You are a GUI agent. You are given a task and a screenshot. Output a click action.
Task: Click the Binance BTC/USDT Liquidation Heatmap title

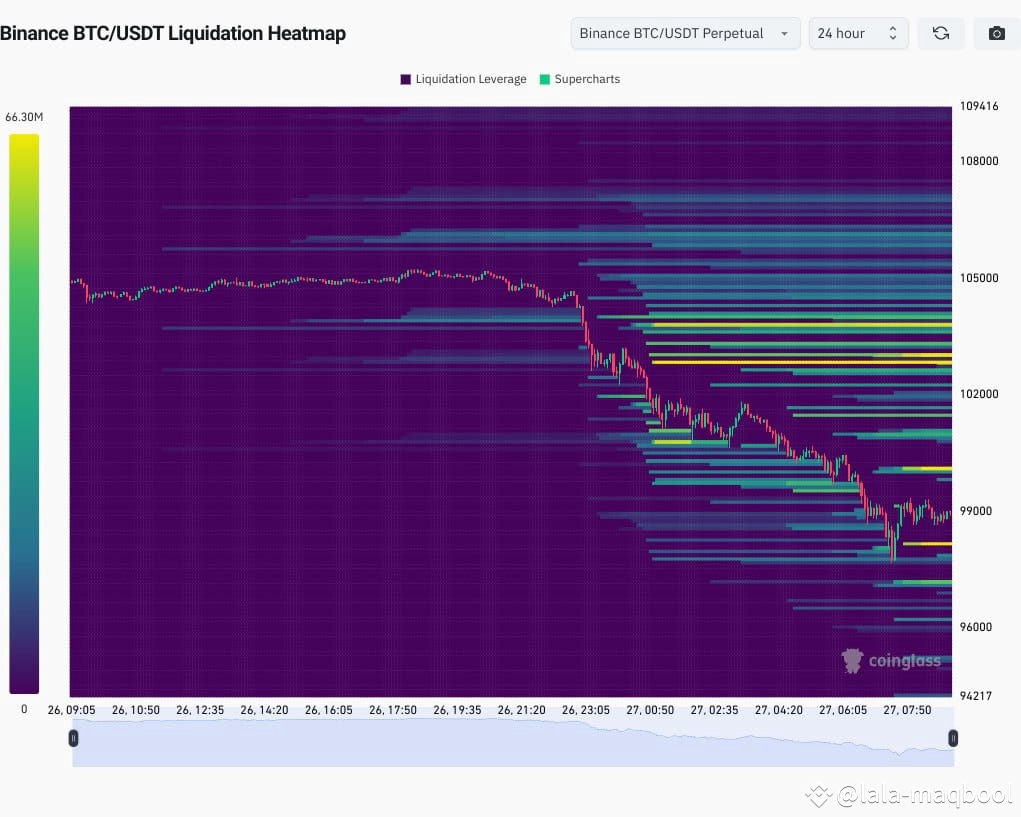pos(174,33)
